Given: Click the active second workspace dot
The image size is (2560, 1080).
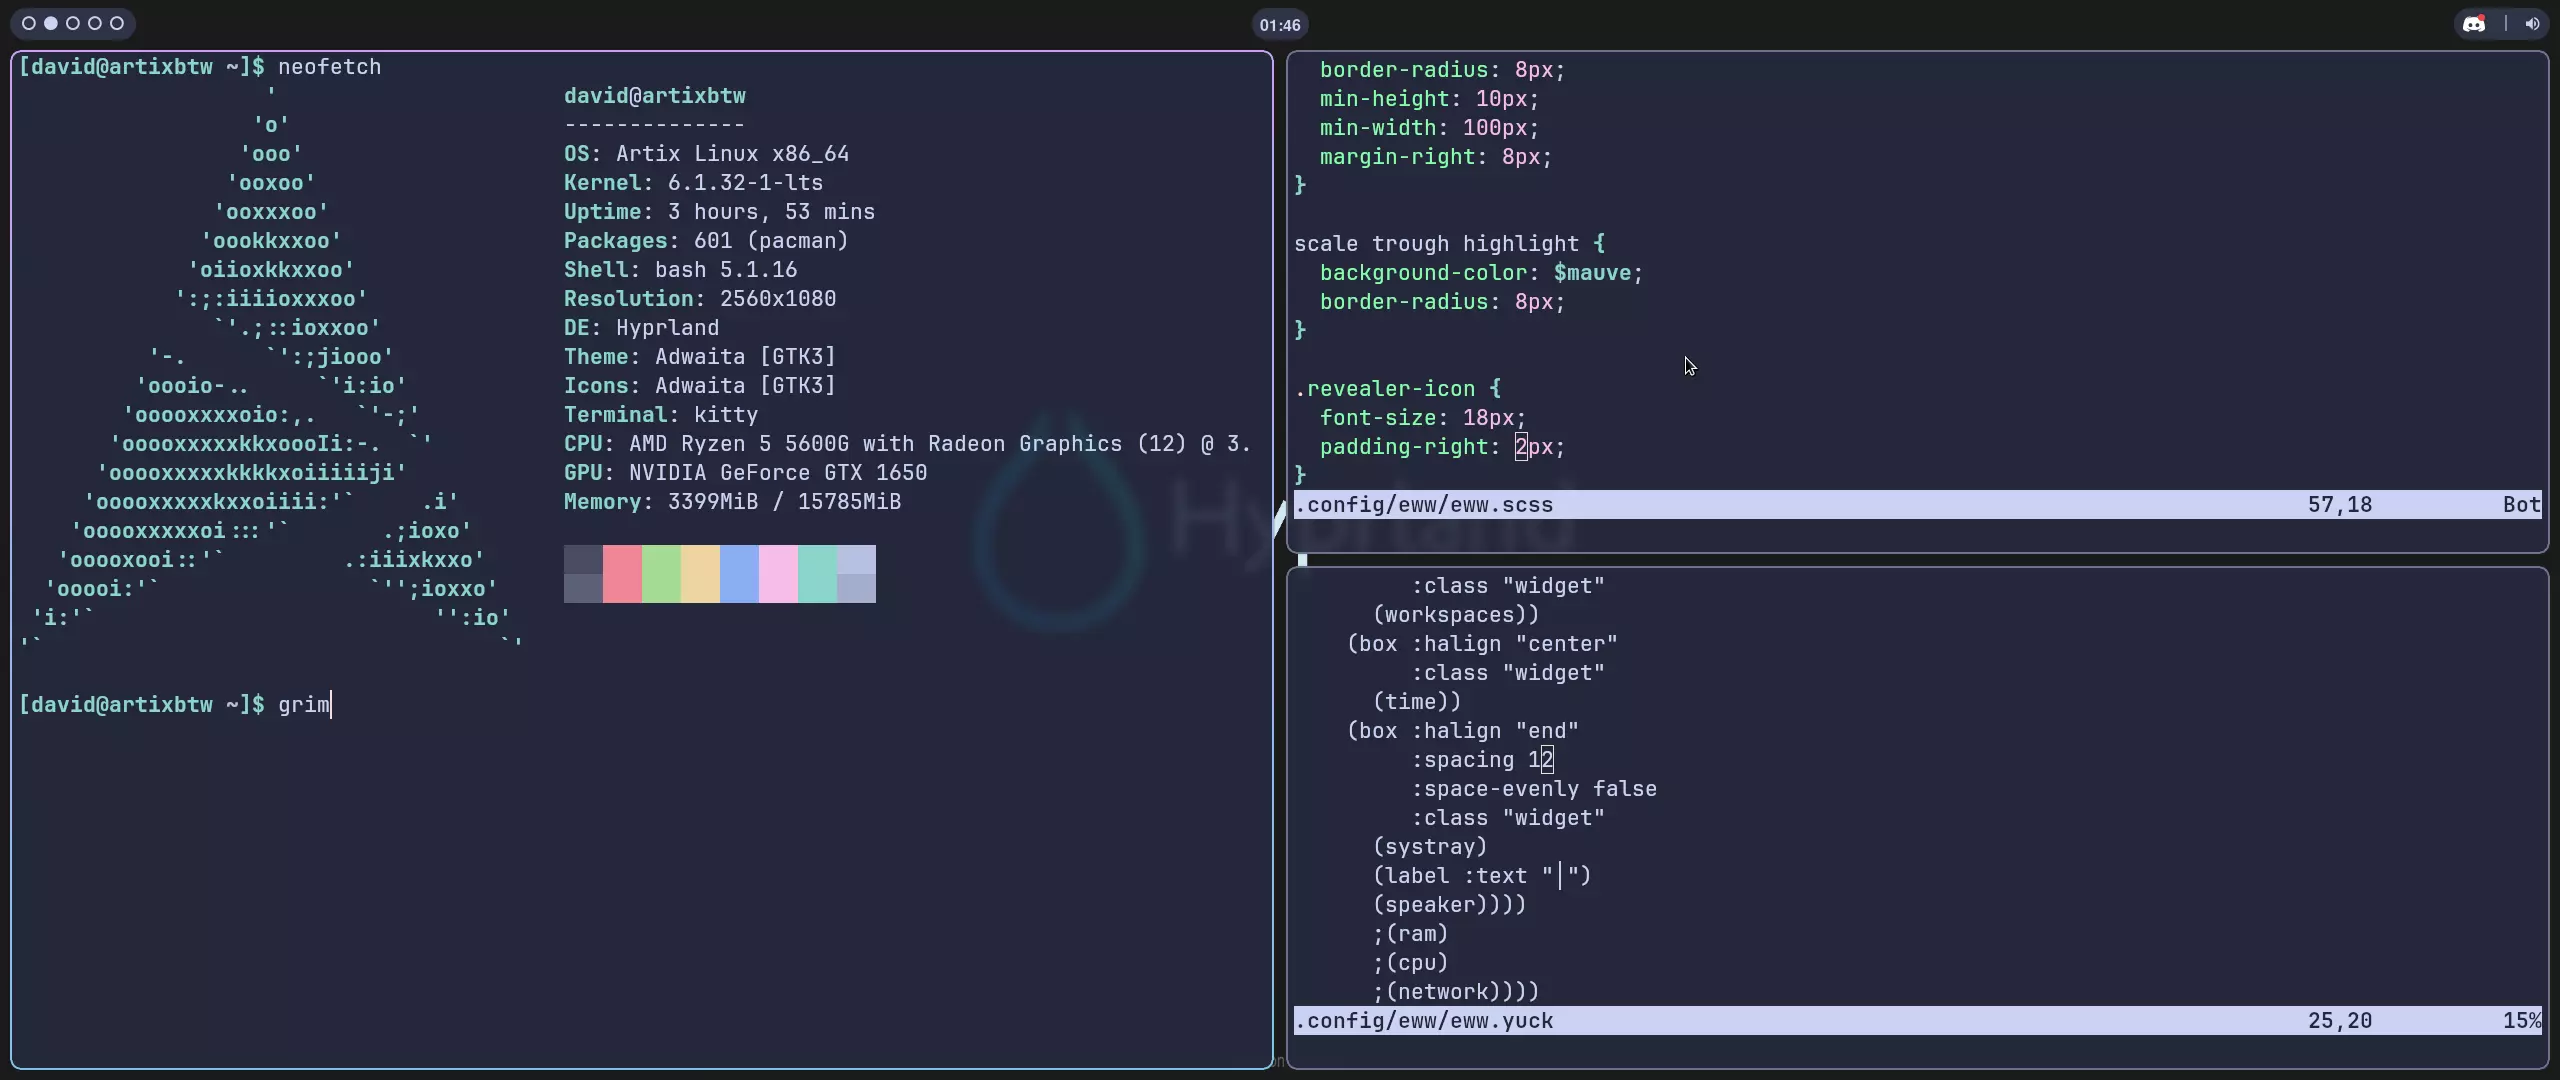Looking at the screenshot, I should (51, 23).
